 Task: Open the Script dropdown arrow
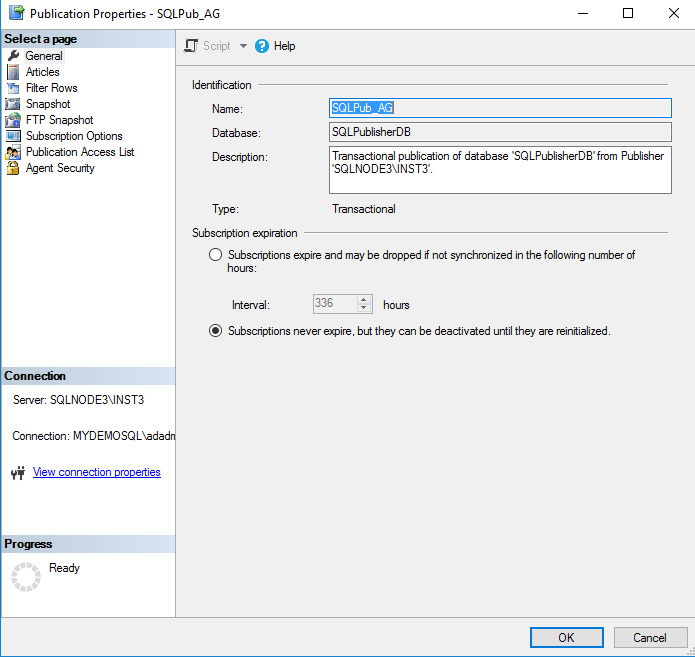coord(243,46)
